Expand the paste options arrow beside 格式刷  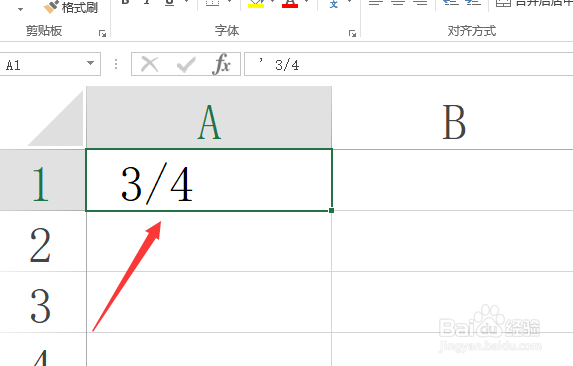coord(20,9)
